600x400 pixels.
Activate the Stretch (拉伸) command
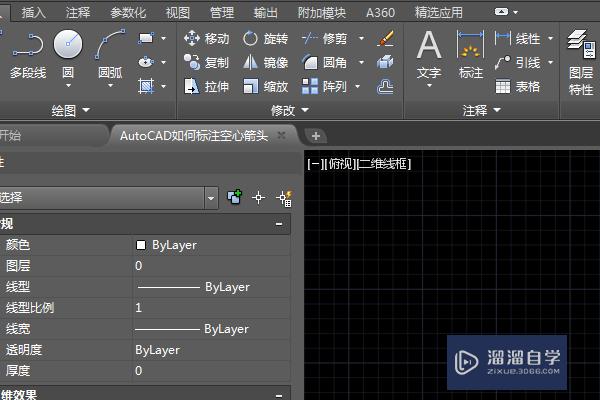(x=207, y=87)
